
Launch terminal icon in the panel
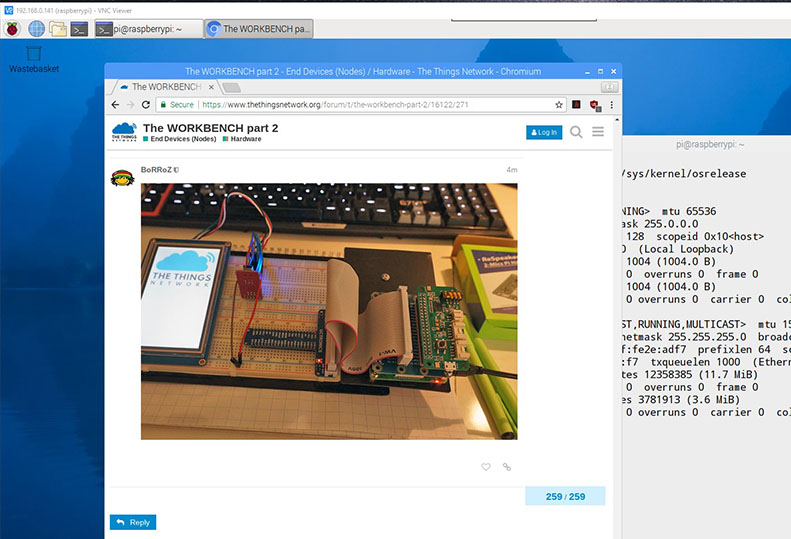(79, 29)
